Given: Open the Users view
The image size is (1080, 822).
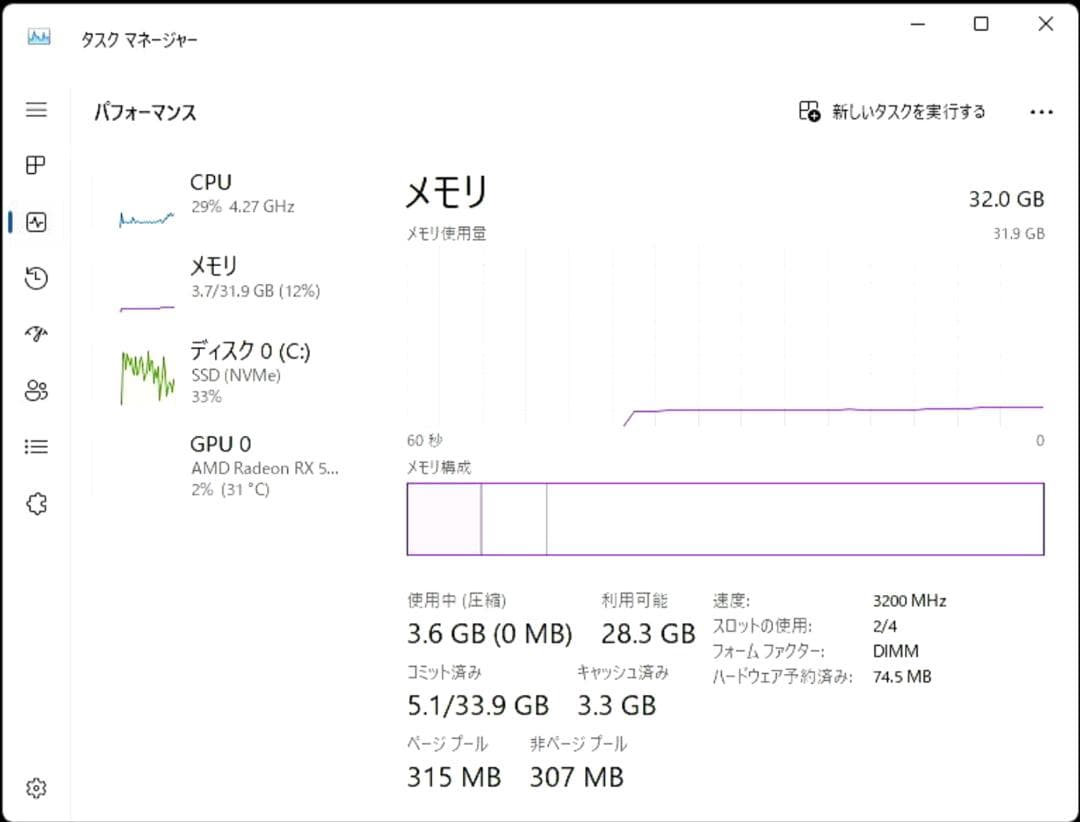Looking at the screenshot, I should 36,391.
